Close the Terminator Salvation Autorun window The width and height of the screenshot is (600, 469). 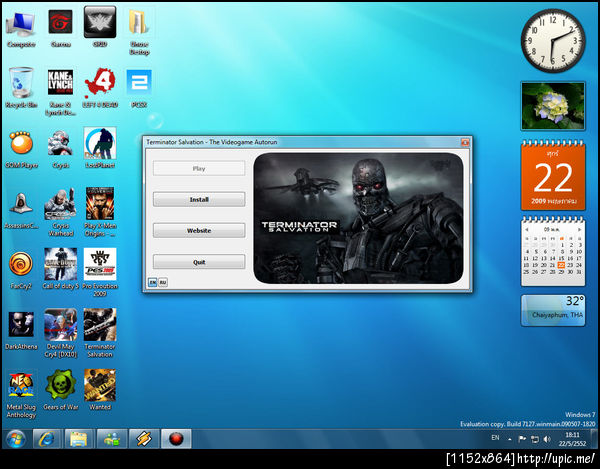tap(465, 142)
